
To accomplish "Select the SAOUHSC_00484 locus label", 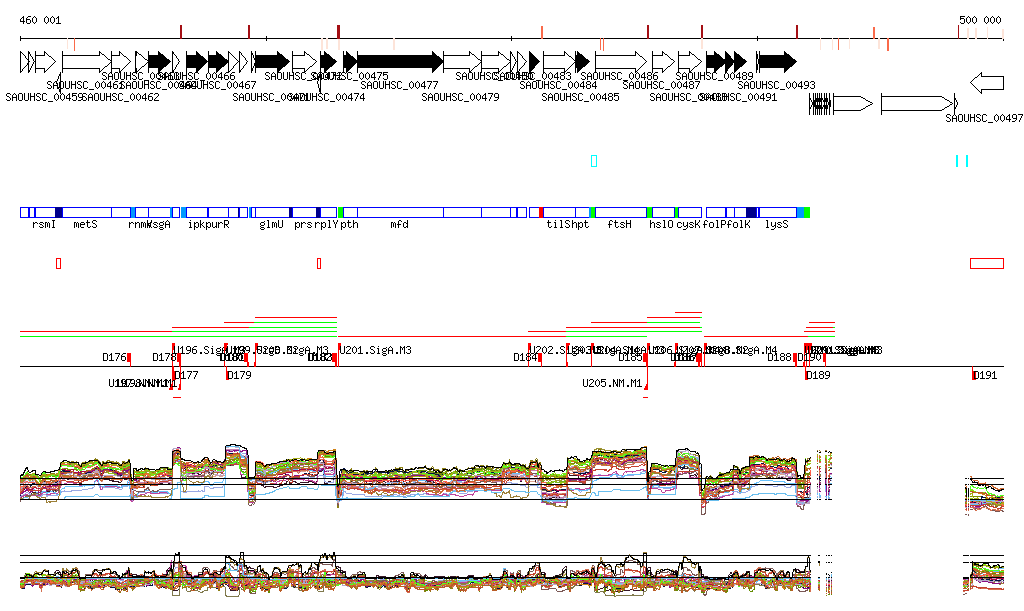I will tap(558, 85).
